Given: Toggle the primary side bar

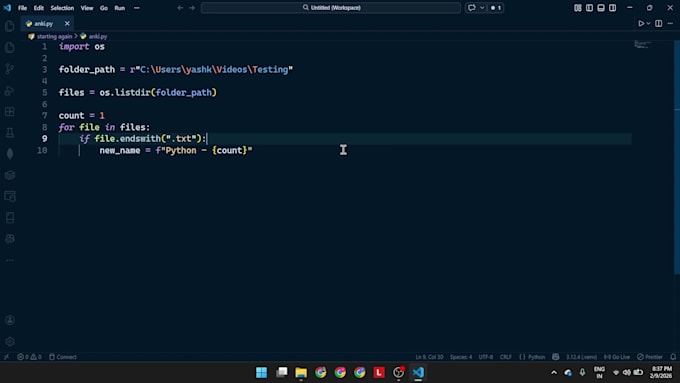Looking at the screenshot, I should tap(589, 8).
